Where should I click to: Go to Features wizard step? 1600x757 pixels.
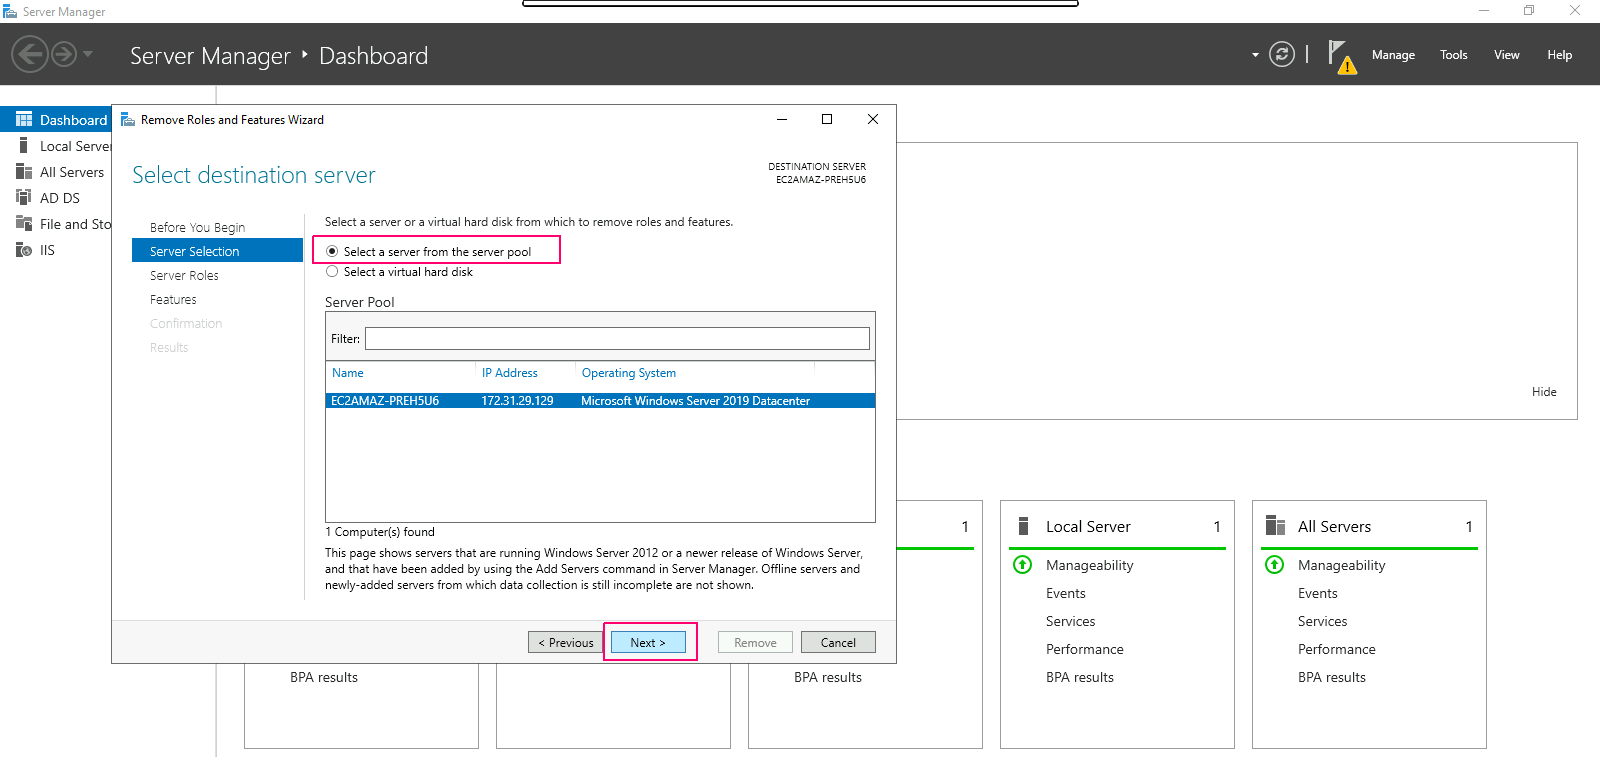tap(173, 299)
